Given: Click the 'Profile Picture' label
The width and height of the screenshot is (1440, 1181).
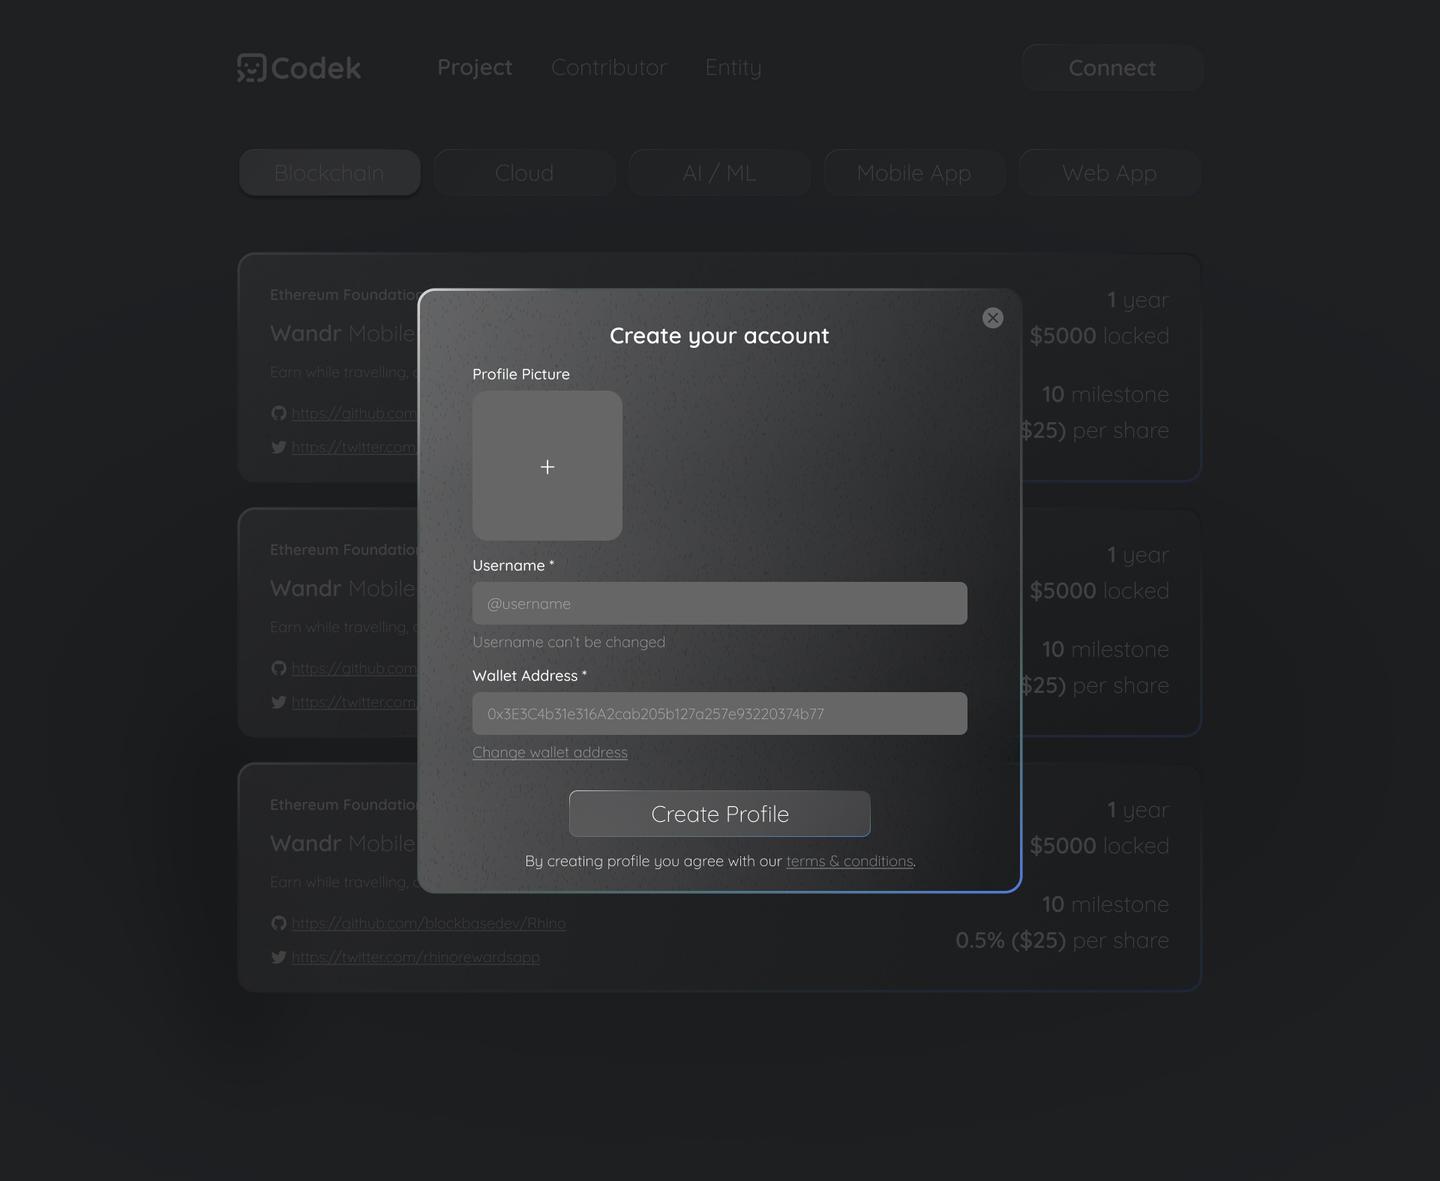Looking at the screenshot, I should [x=521, y=374].
